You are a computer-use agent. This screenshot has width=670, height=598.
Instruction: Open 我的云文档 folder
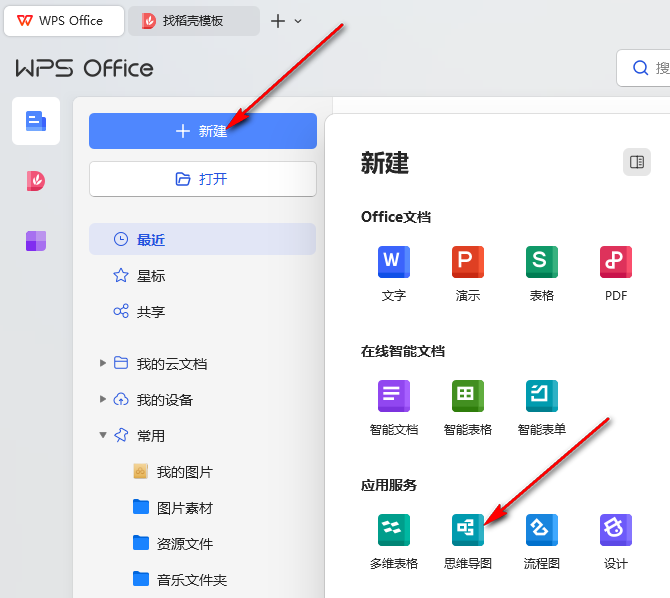172,364
